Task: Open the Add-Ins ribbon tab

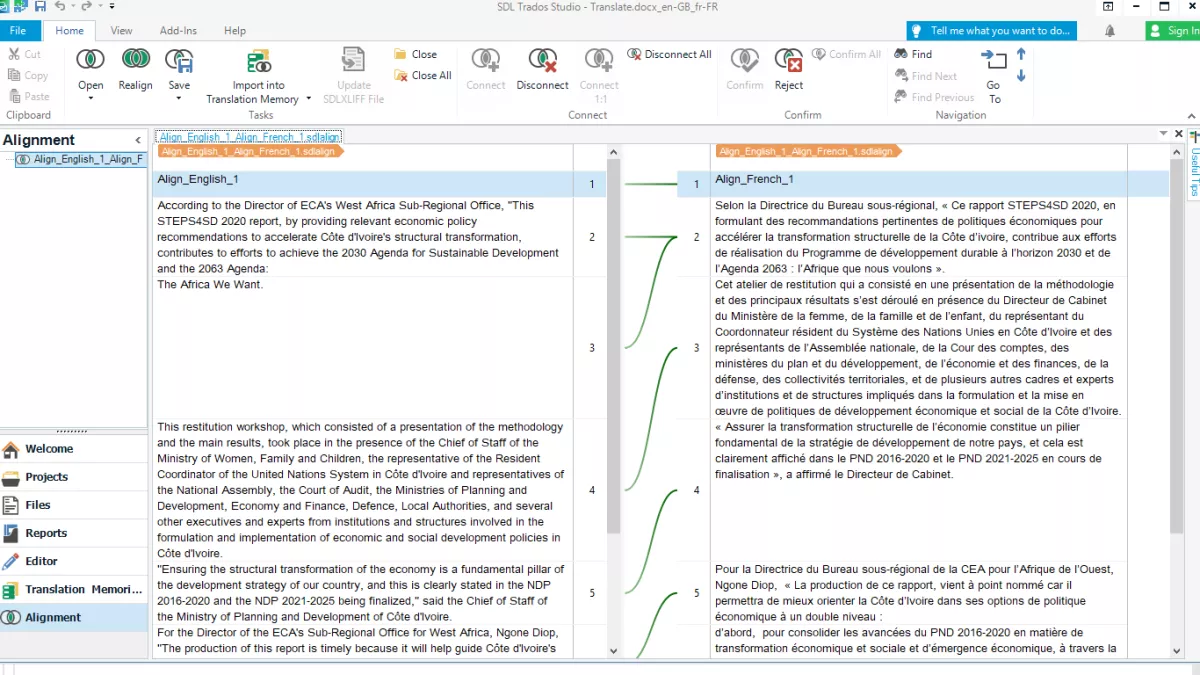Action: tap(178, 30)
